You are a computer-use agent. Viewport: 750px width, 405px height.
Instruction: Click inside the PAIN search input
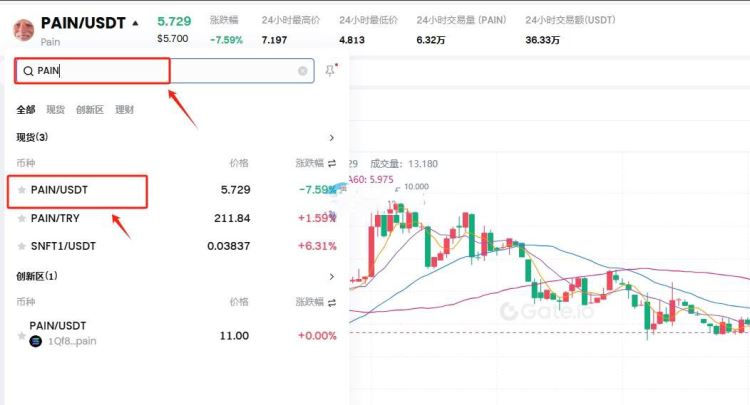click(164, 71)
